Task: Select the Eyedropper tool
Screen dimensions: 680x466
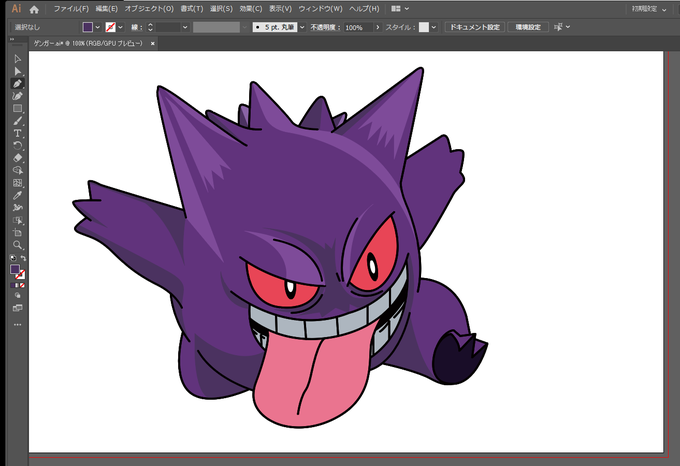Action: [17, 196]
